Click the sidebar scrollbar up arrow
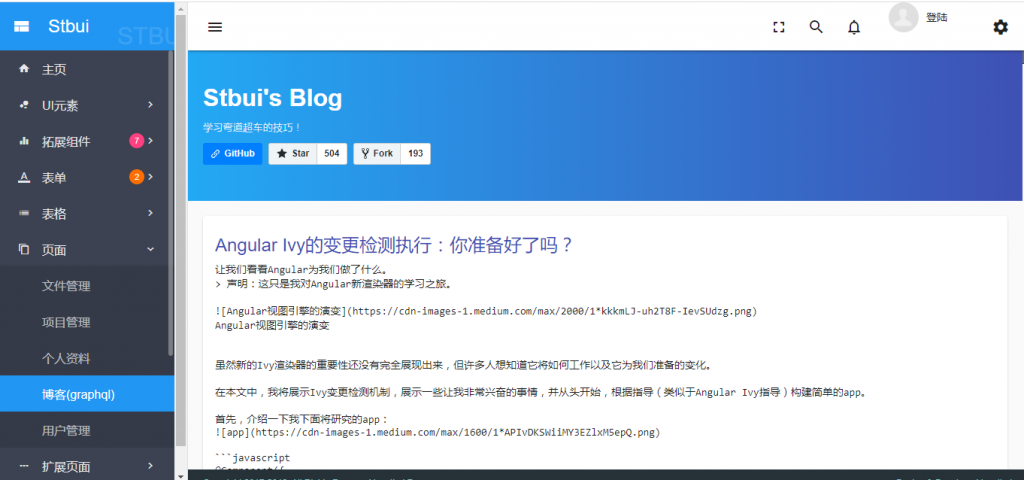The height and width of the screenshot is (480, 1024). click(182, 7)
